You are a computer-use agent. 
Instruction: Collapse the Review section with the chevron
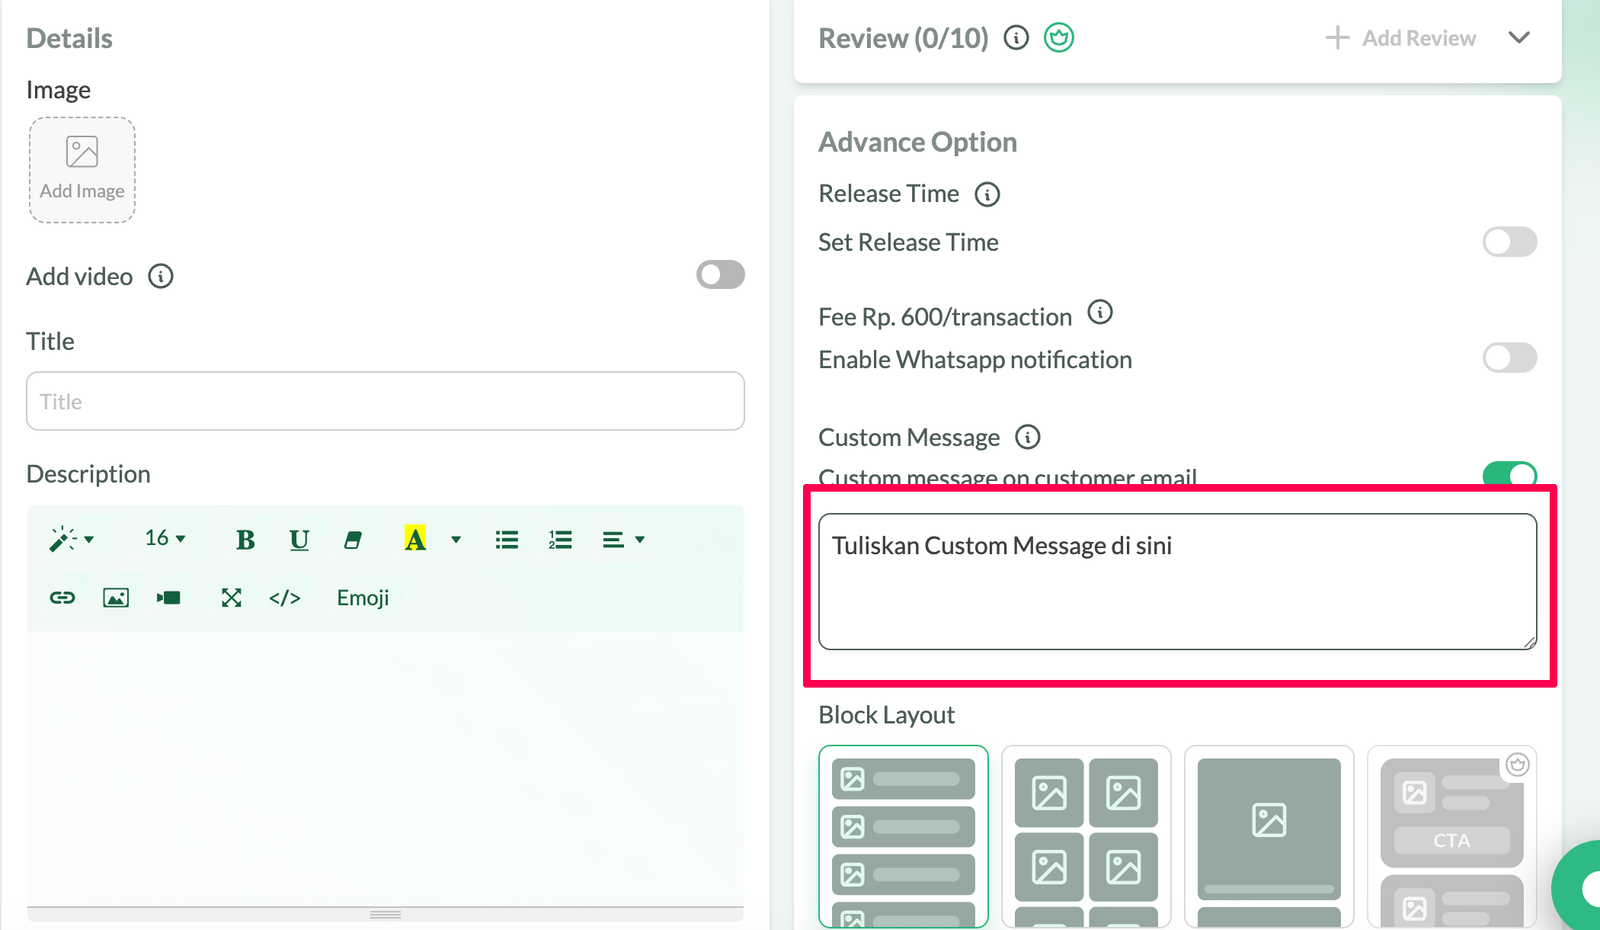point(1519,38)
